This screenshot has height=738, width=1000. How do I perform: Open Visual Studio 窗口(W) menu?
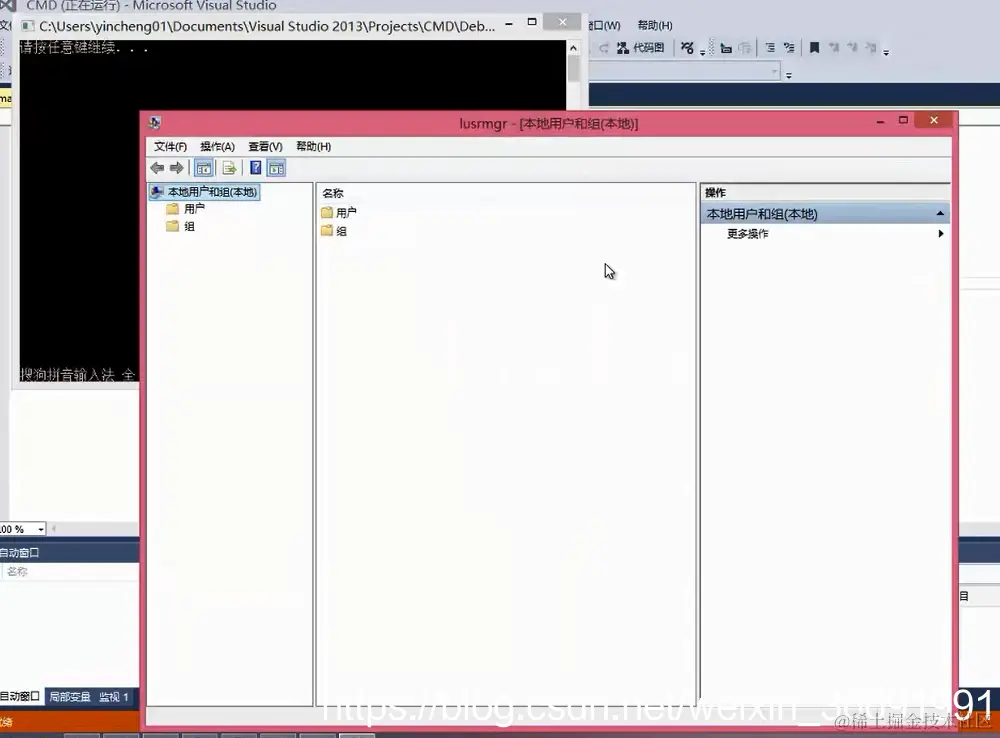click(x=605, y=26)
